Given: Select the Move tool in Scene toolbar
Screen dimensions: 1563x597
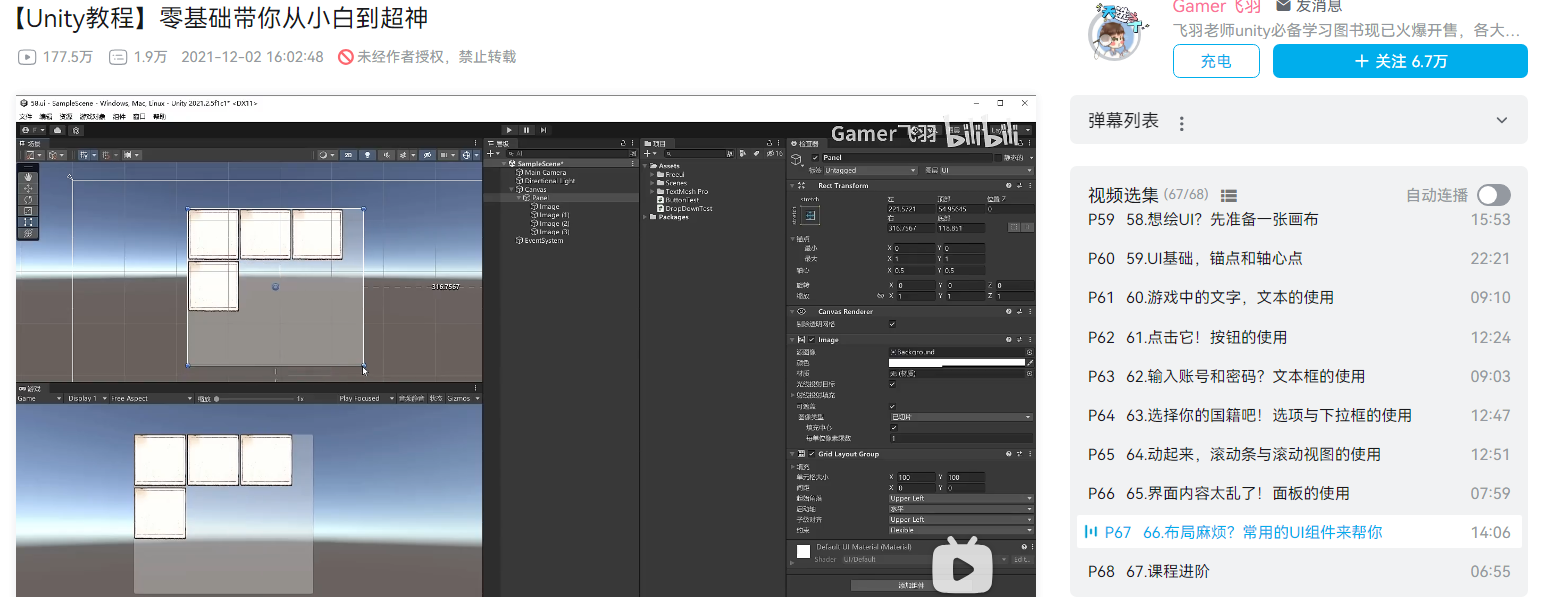Looking at the screenshot, I should click(x=28, y=188).
